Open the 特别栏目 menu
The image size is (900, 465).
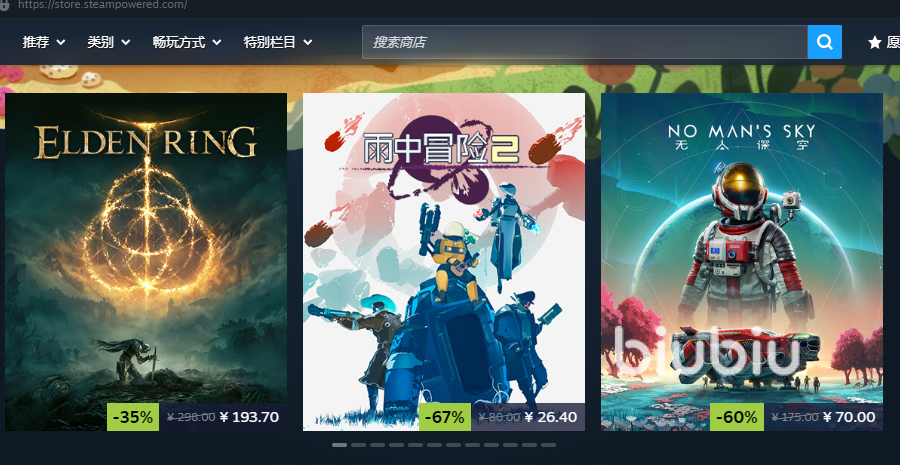click(278, 42)
